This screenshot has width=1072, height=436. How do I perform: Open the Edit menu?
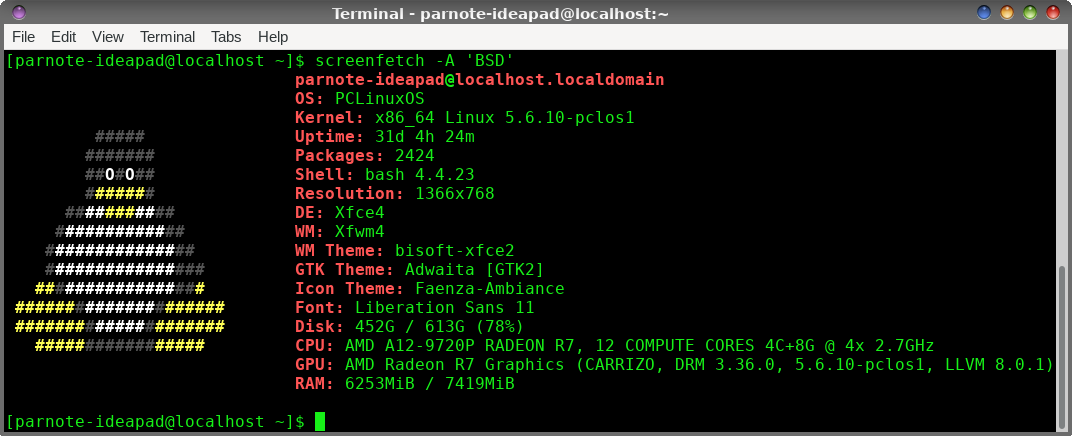(x=64, y=37)
